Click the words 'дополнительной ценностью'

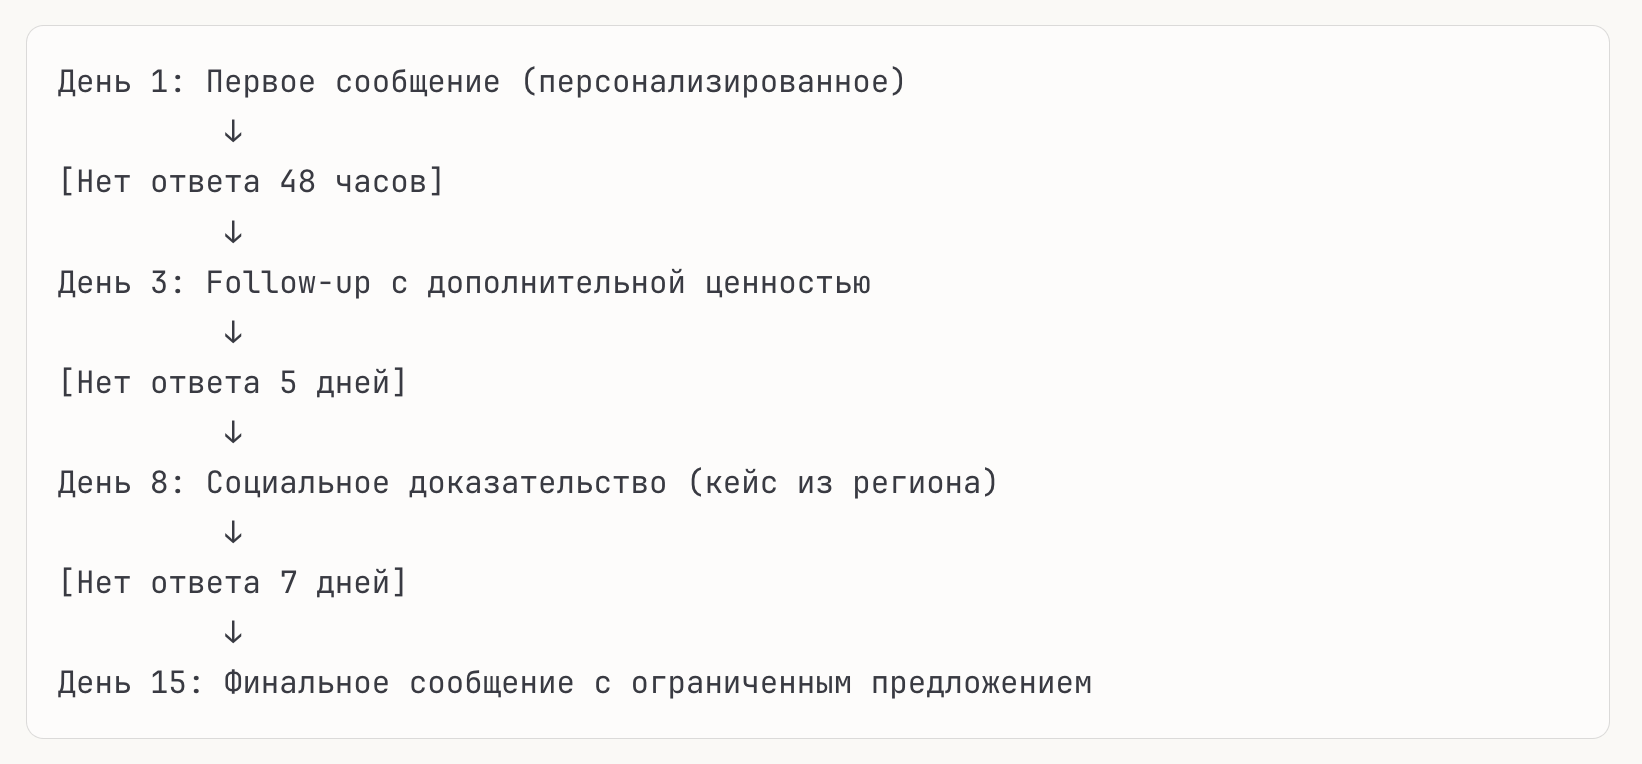click(x=648, y=283)
